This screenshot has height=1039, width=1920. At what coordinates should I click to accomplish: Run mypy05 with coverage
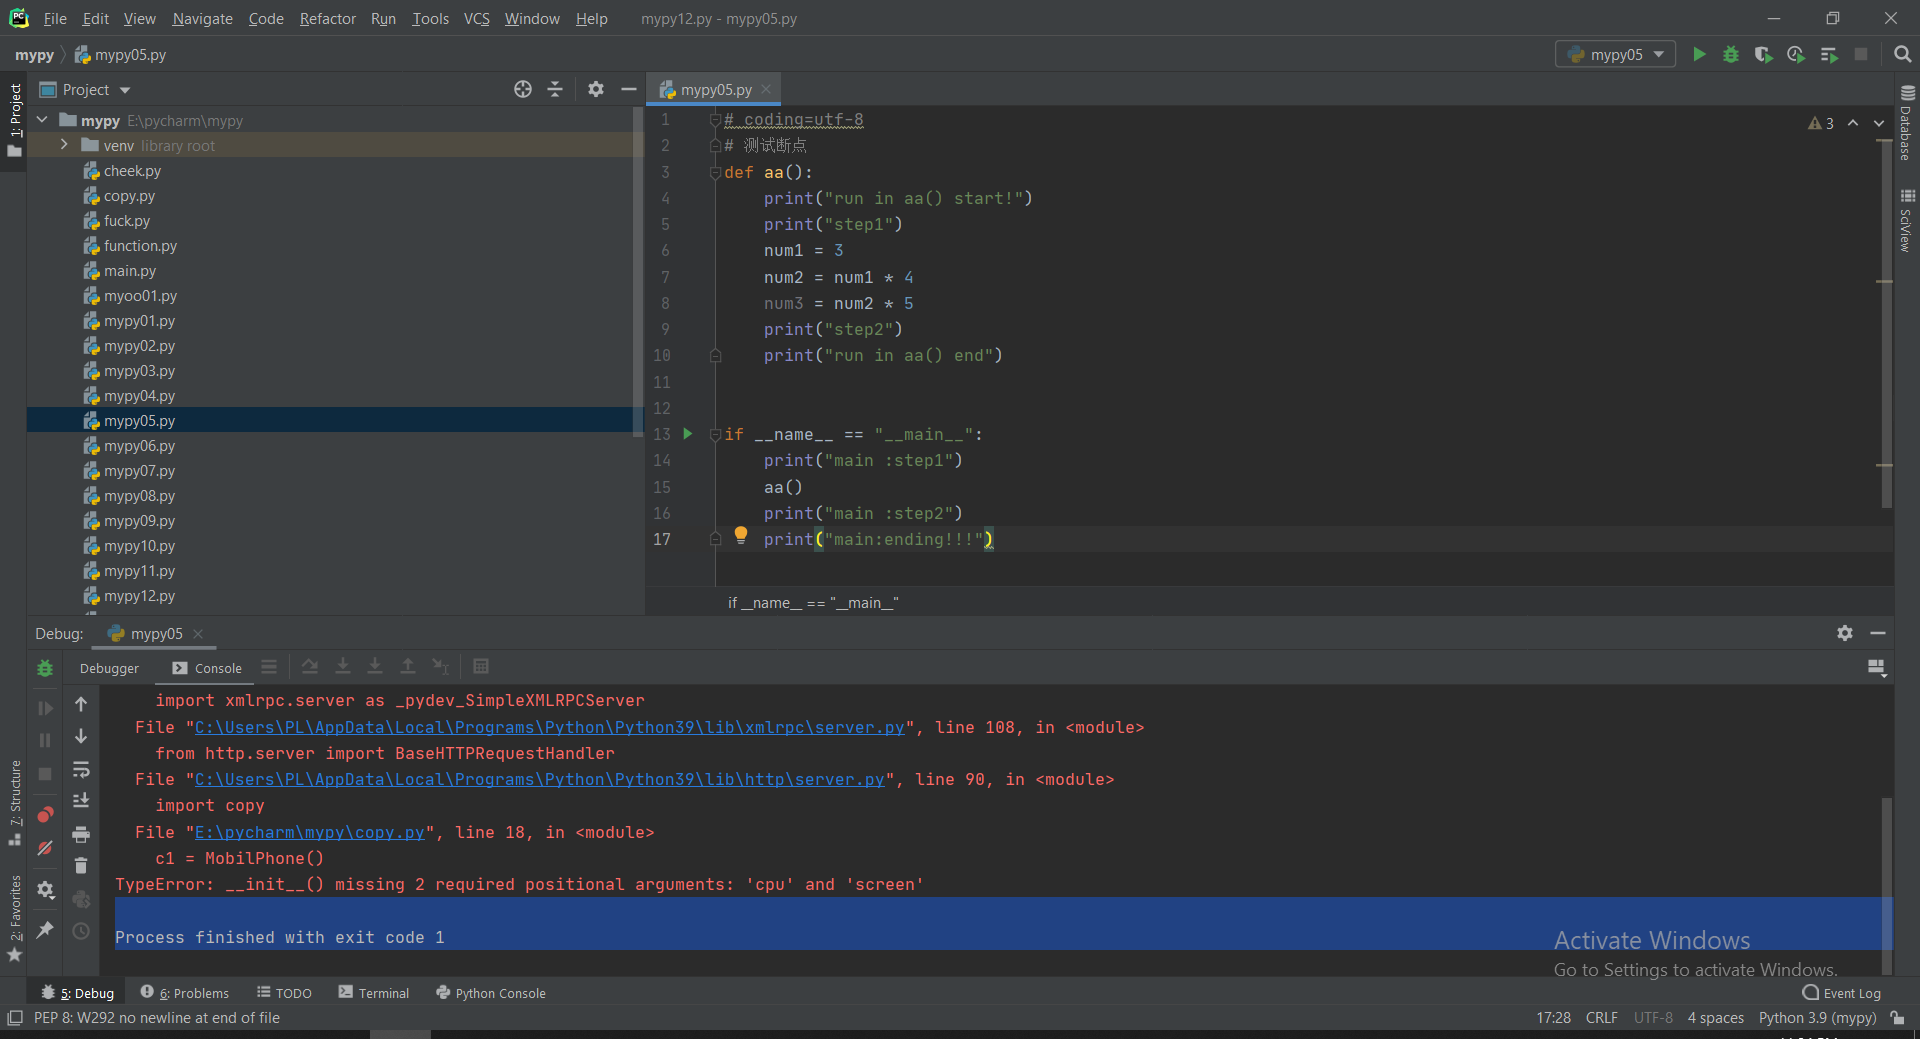pyautogui.click(x=1763, y=54)
